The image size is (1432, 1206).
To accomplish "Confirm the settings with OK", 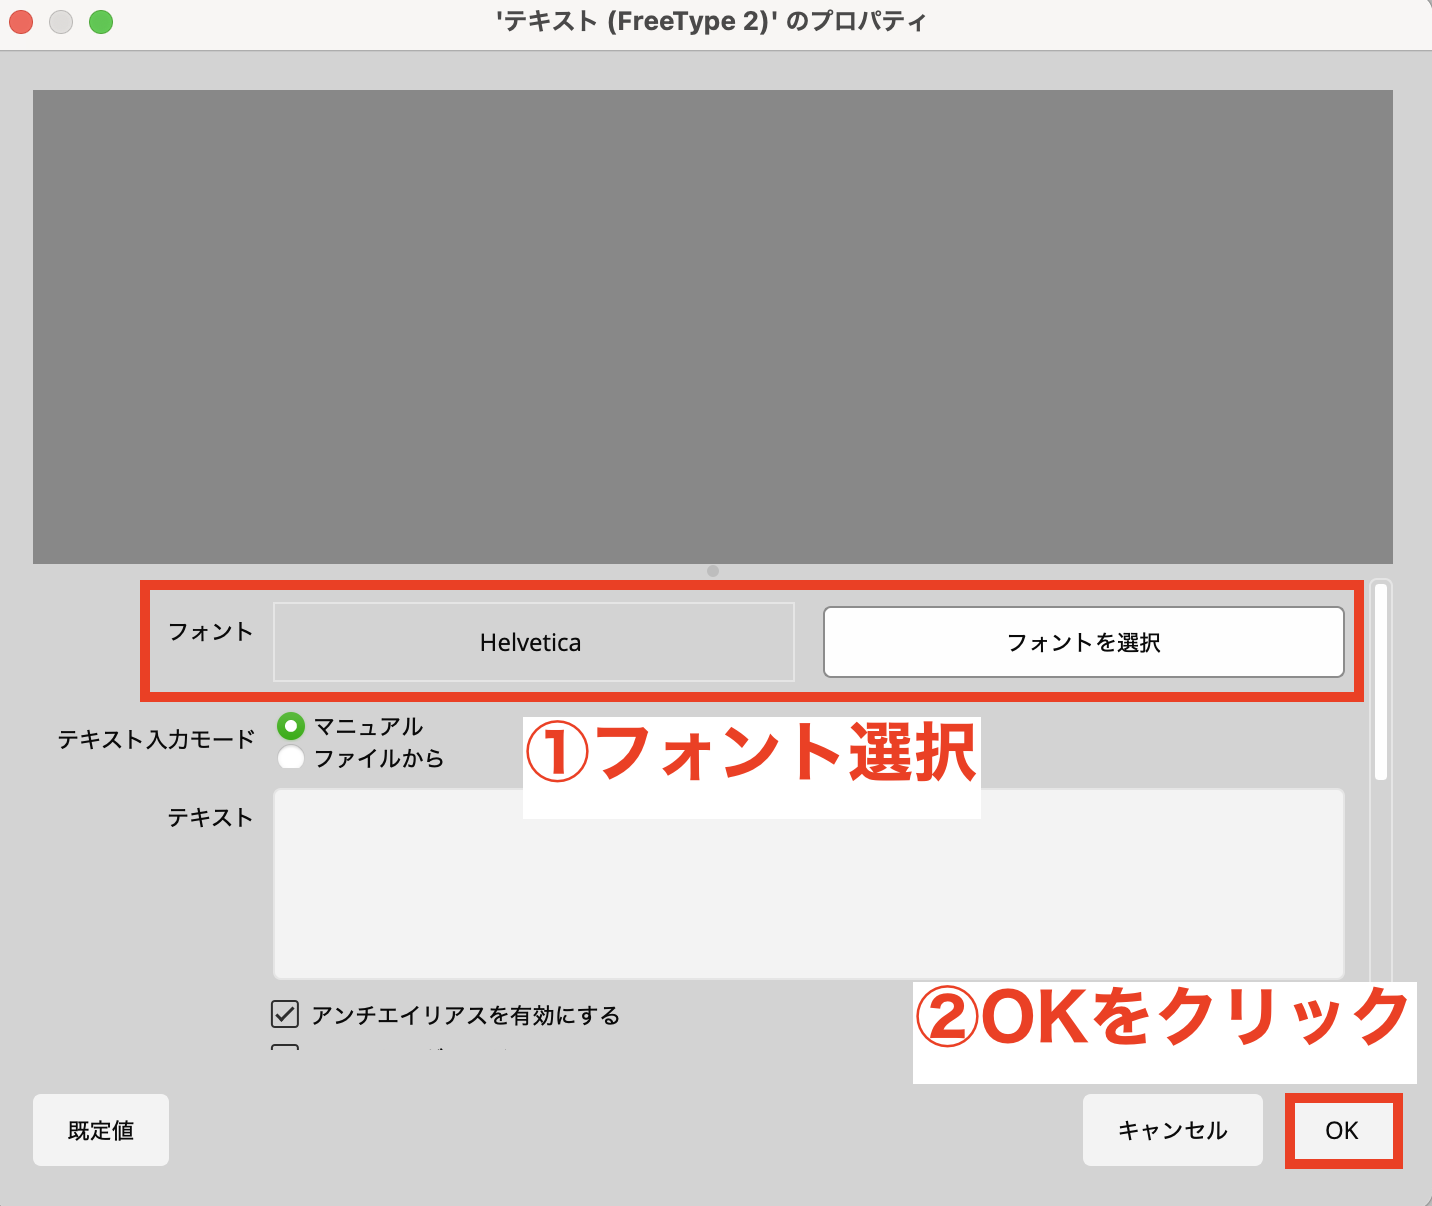I will (x=1343, y=1130).
